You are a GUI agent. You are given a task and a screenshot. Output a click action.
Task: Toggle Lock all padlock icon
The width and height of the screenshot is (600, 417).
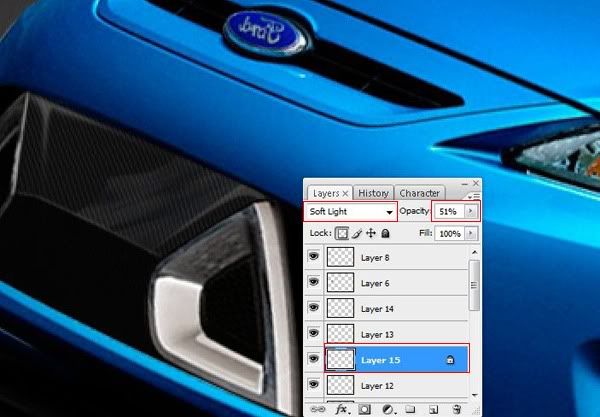click(x=385, y=233)
